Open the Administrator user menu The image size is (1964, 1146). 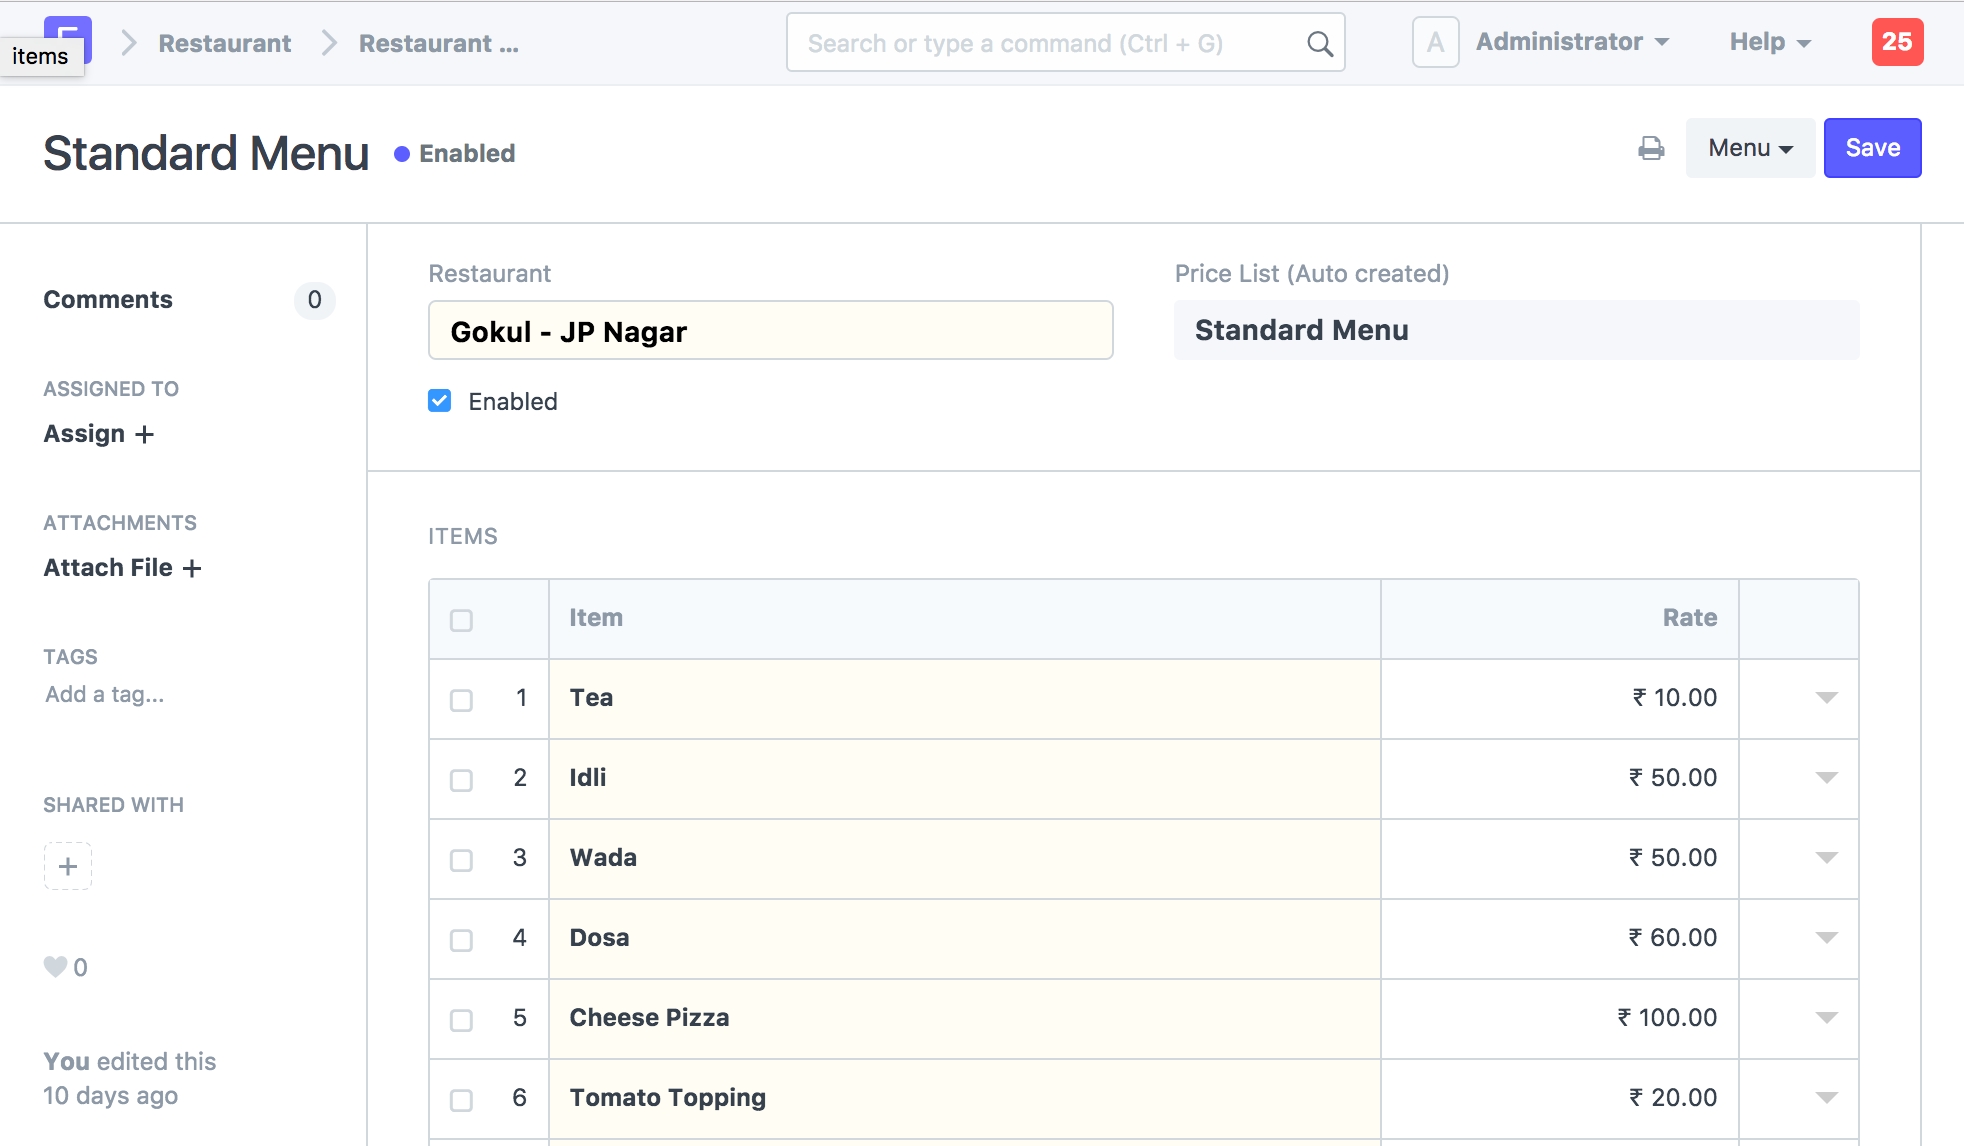(1572, 42)
